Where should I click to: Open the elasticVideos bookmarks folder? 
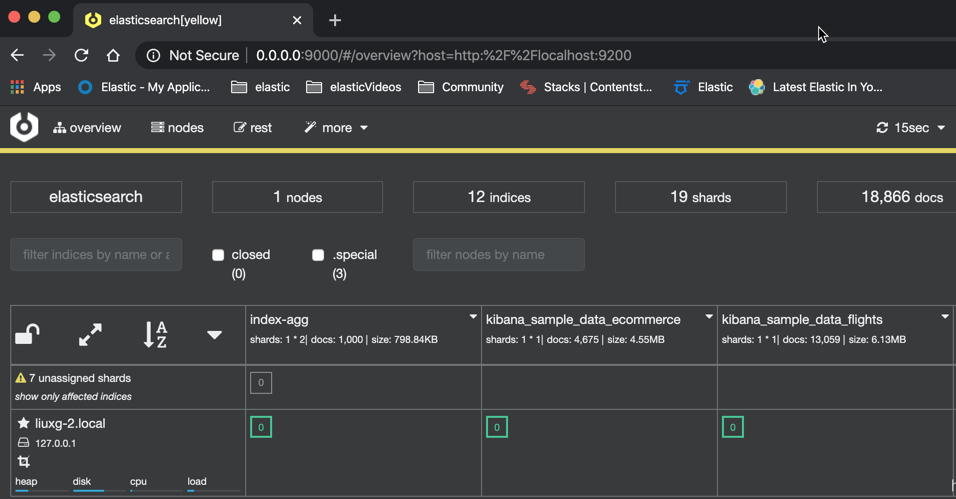(x=354, y=87)
